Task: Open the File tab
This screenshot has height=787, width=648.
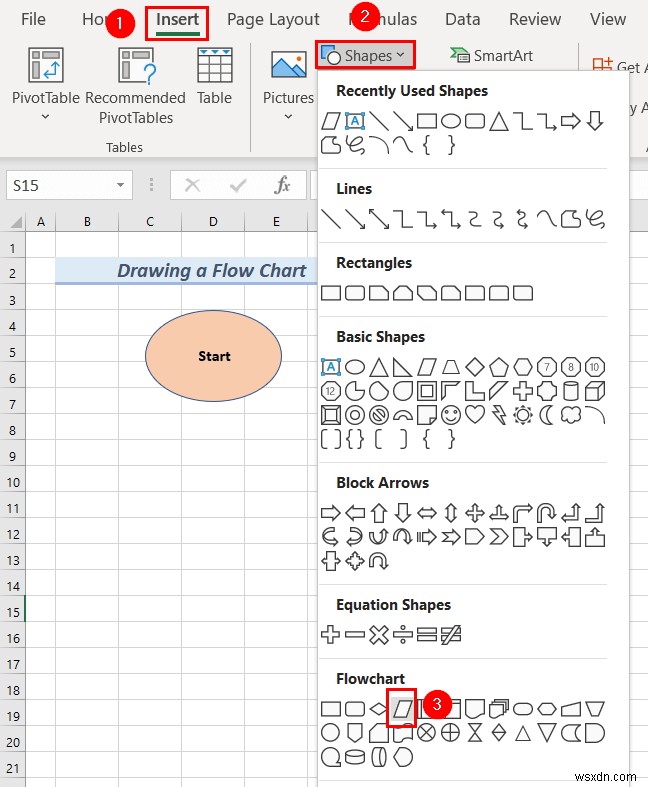Action: click(x=33, y=19)
